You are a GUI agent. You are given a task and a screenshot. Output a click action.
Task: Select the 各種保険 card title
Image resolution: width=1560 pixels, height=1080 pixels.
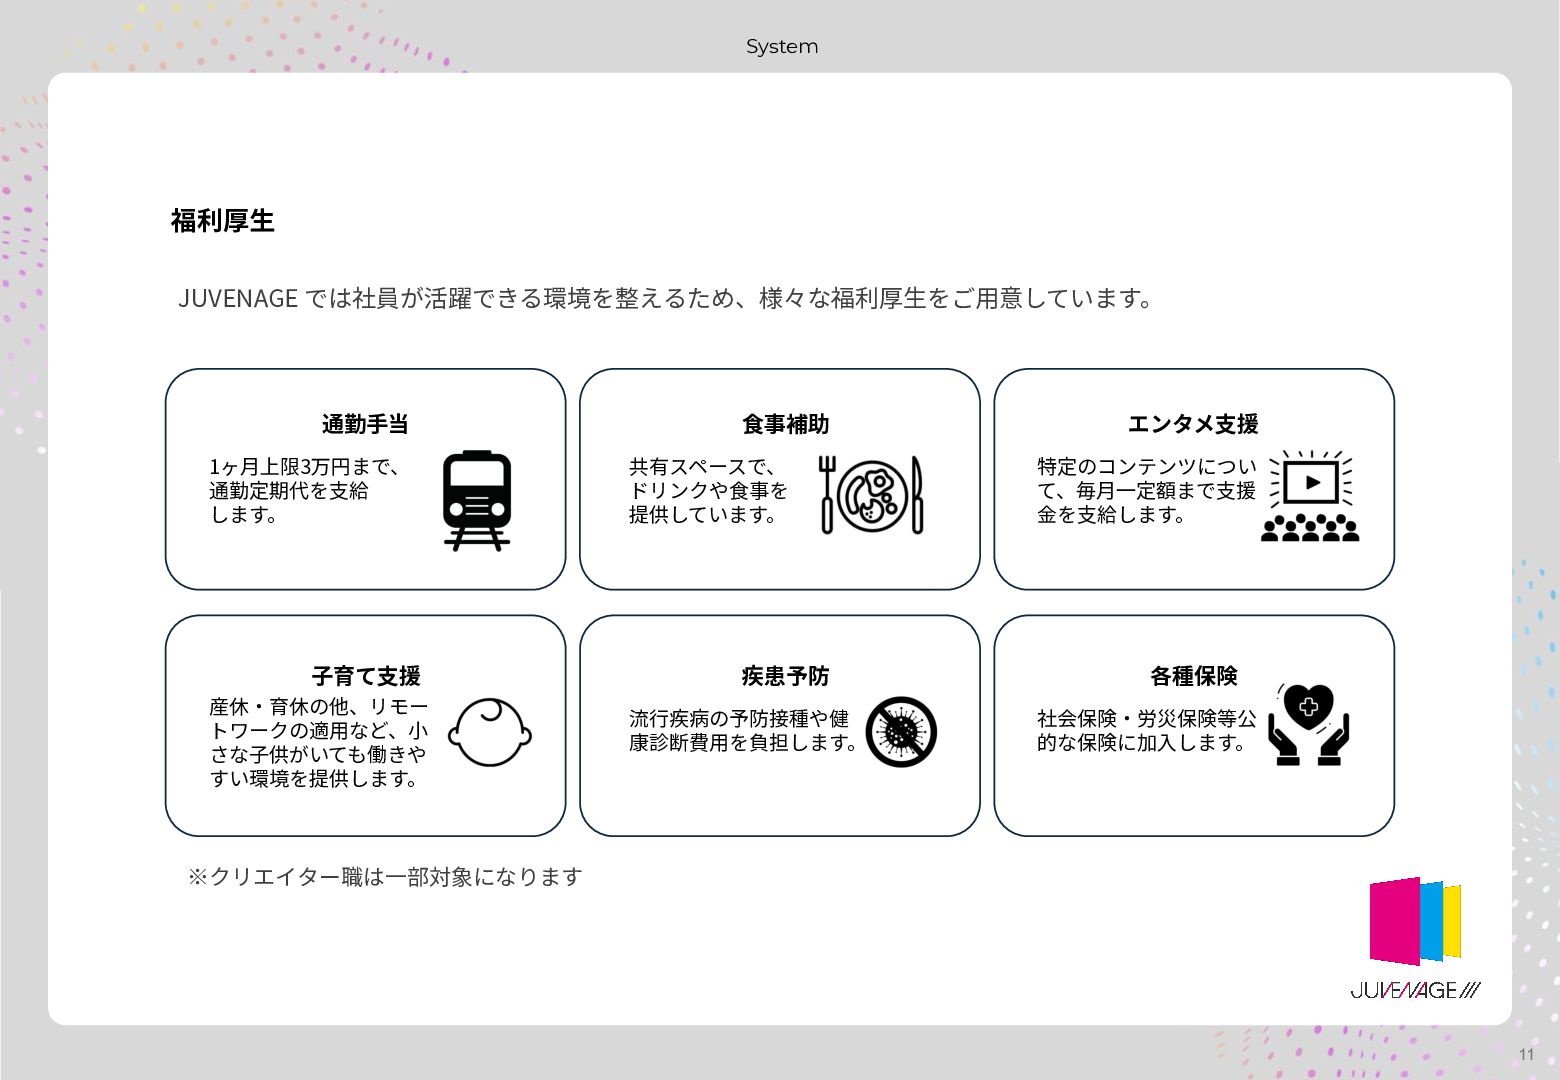click(x=1193, y=676)
